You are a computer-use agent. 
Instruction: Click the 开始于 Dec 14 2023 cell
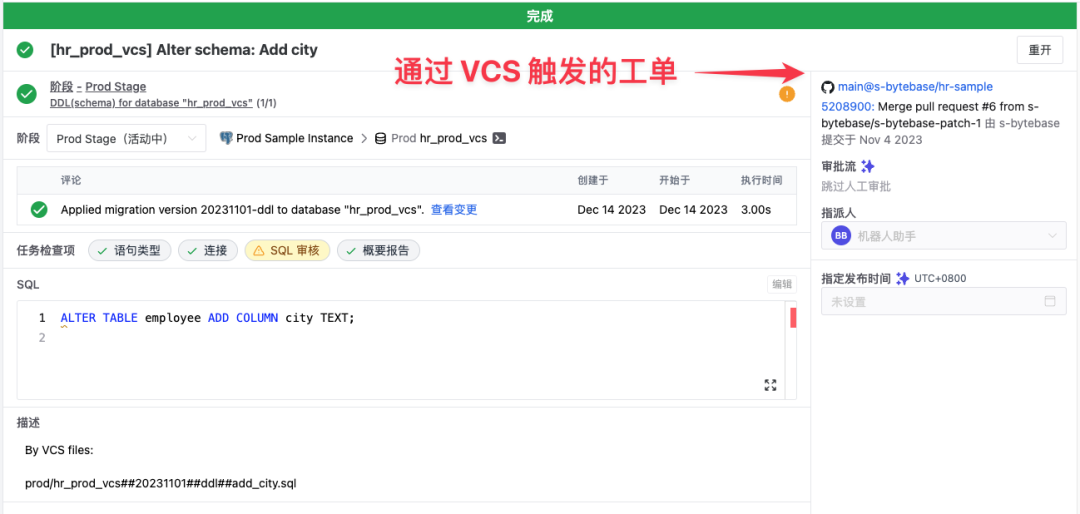coord(693,210)
